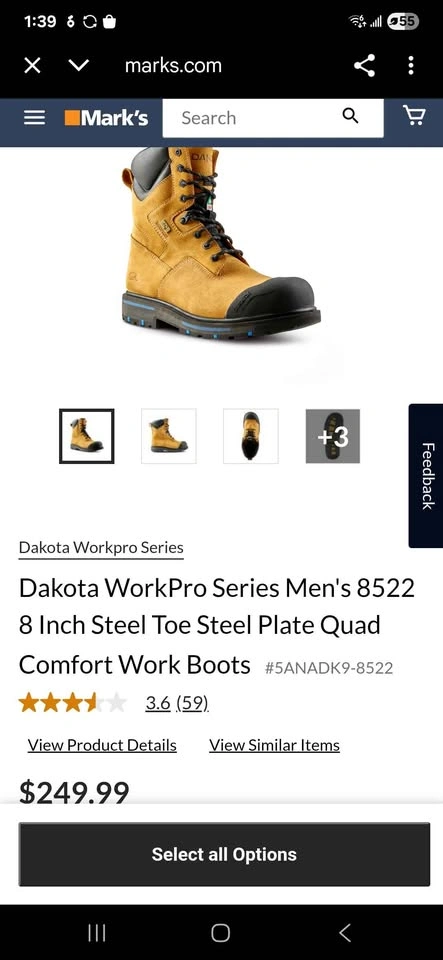Viewport: 443px width, 960px height.
Task: Show the +3 more images thumbnail
Action: (x=333, y=436)
